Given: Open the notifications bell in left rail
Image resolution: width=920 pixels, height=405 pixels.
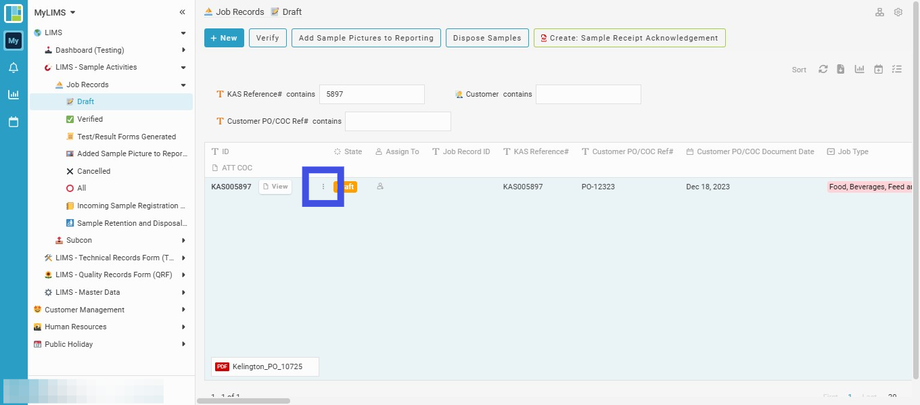Looking at the screenshot, I should tap(13, 68).
